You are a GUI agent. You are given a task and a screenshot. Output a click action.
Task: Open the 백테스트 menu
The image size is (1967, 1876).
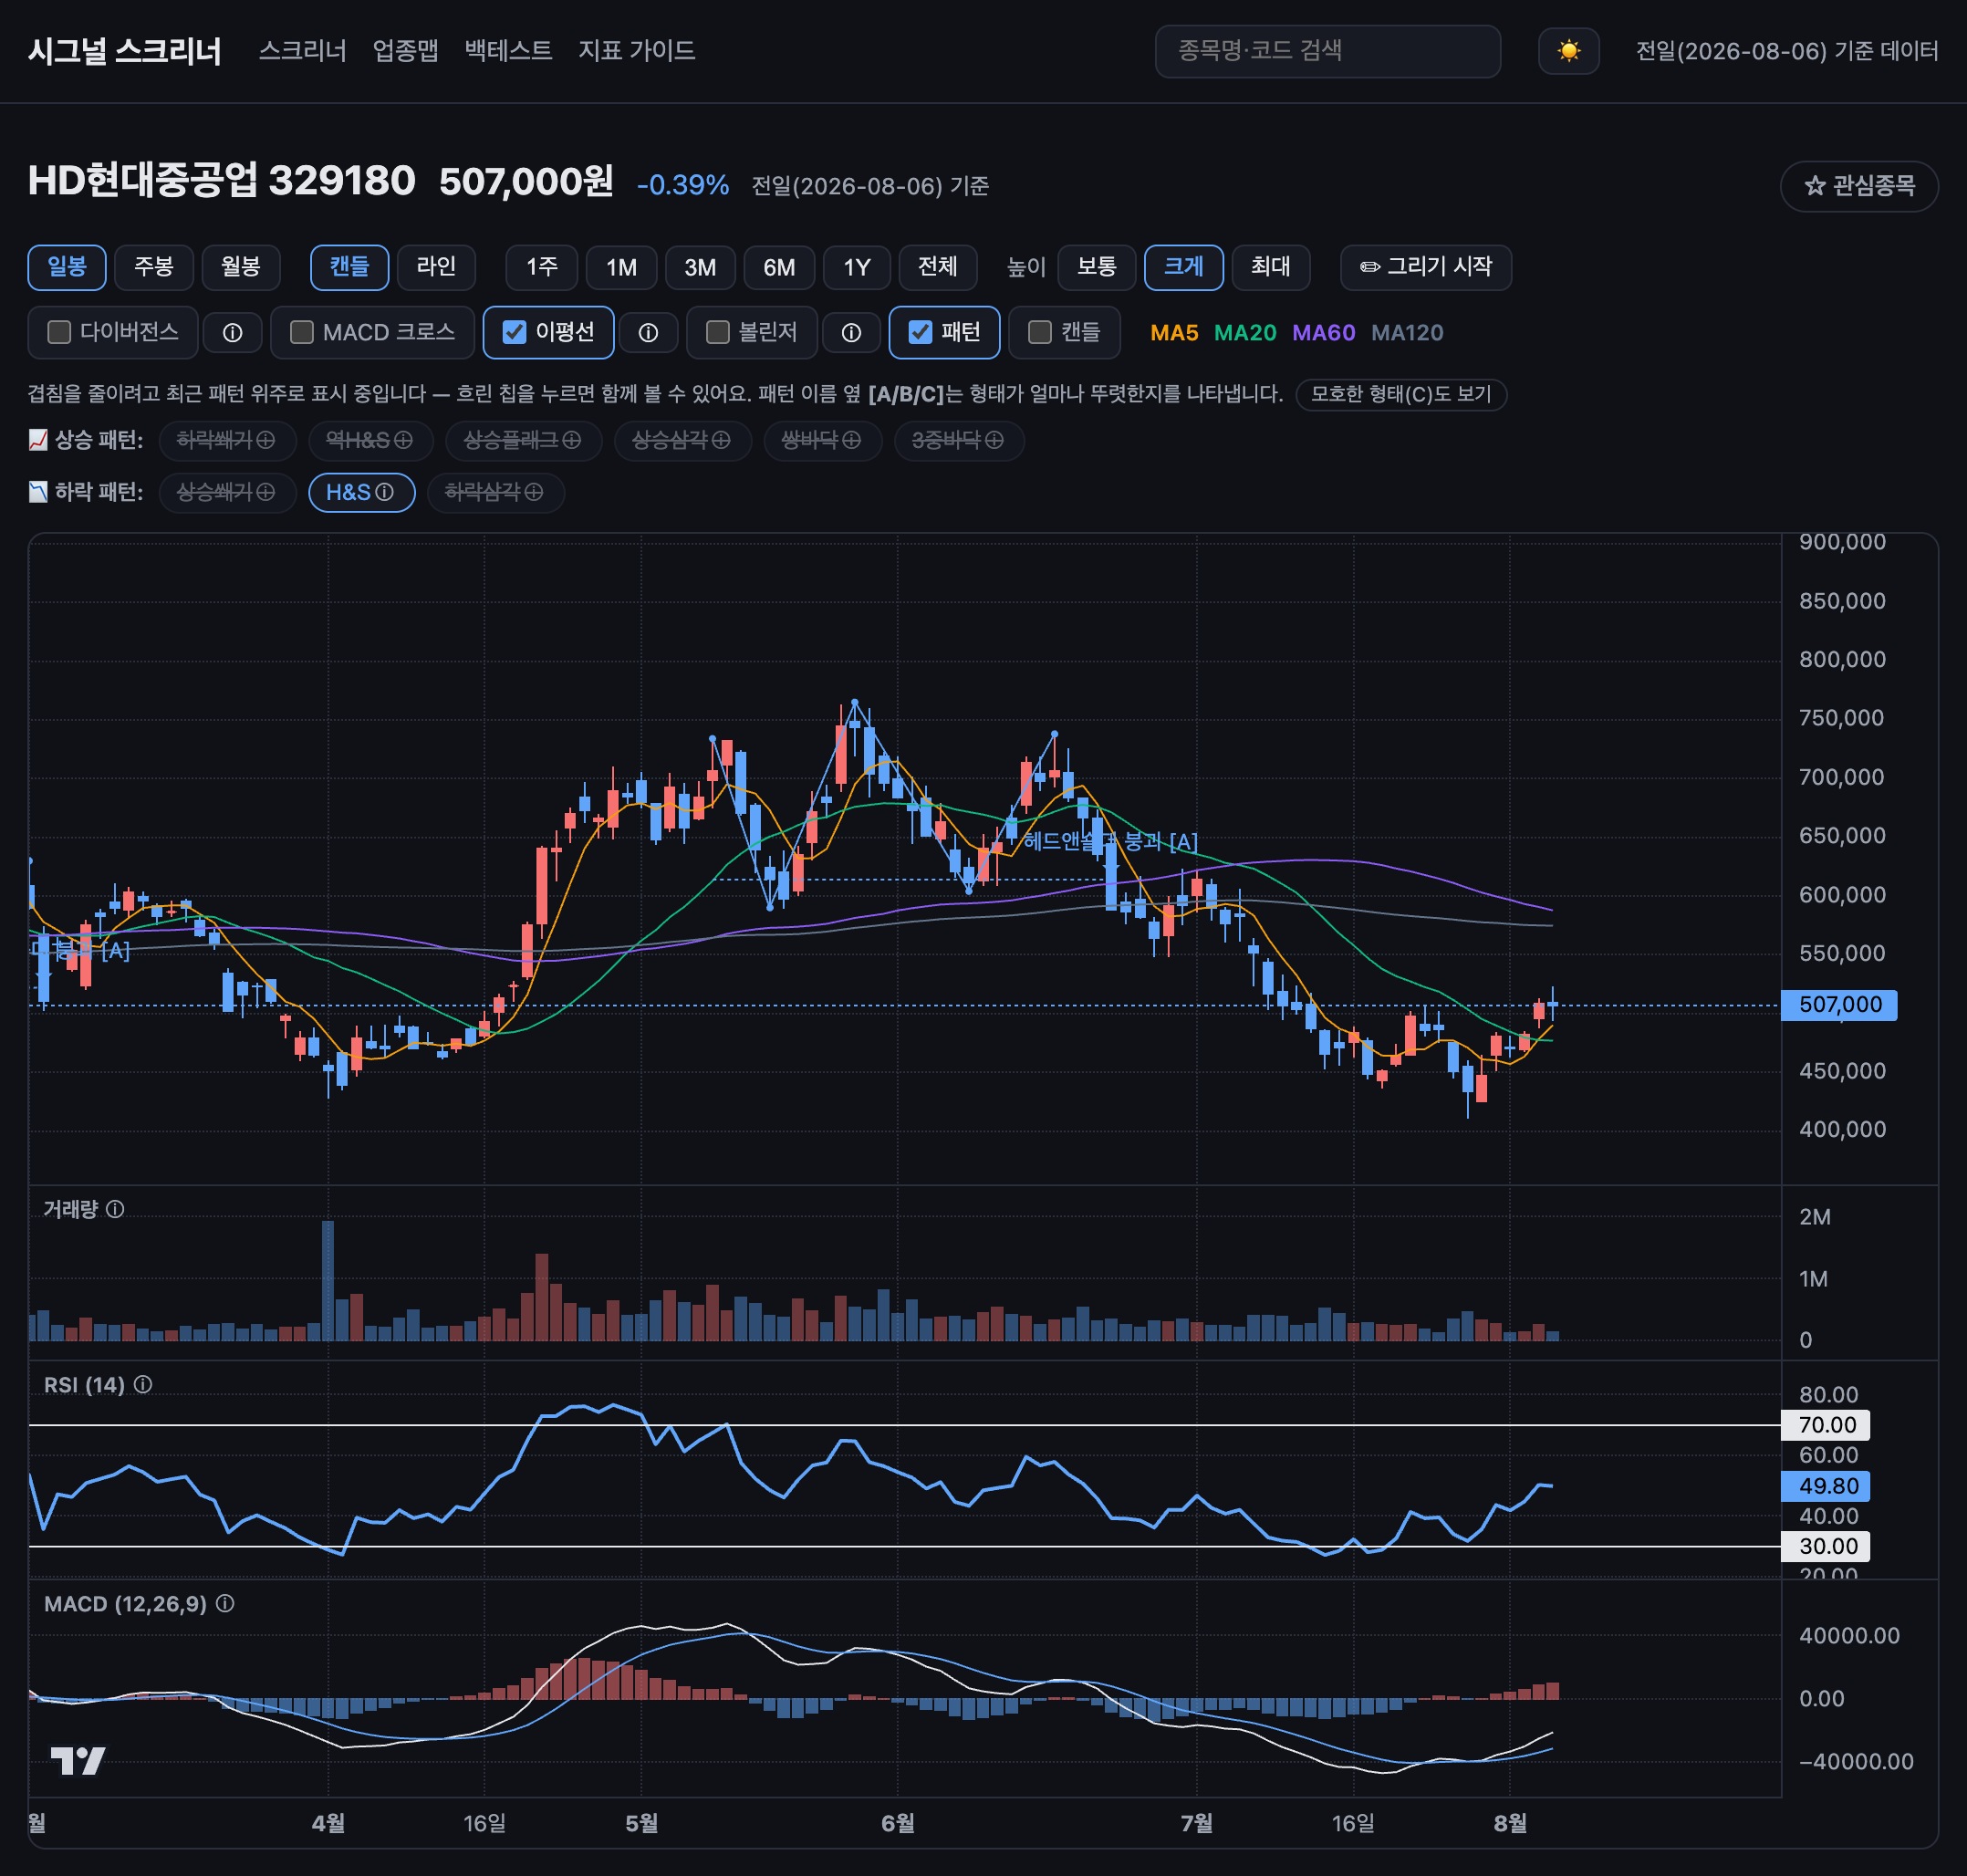click(508, 51)
